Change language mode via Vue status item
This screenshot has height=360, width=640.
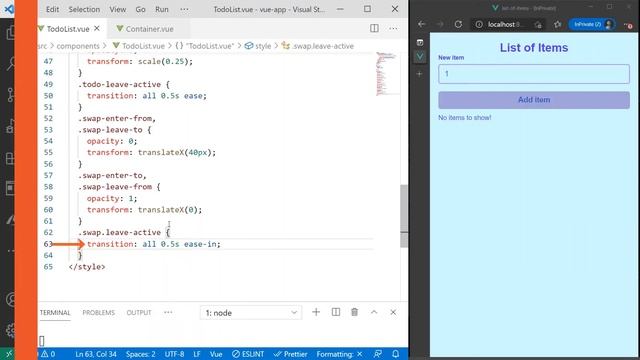tap(216, 354)
